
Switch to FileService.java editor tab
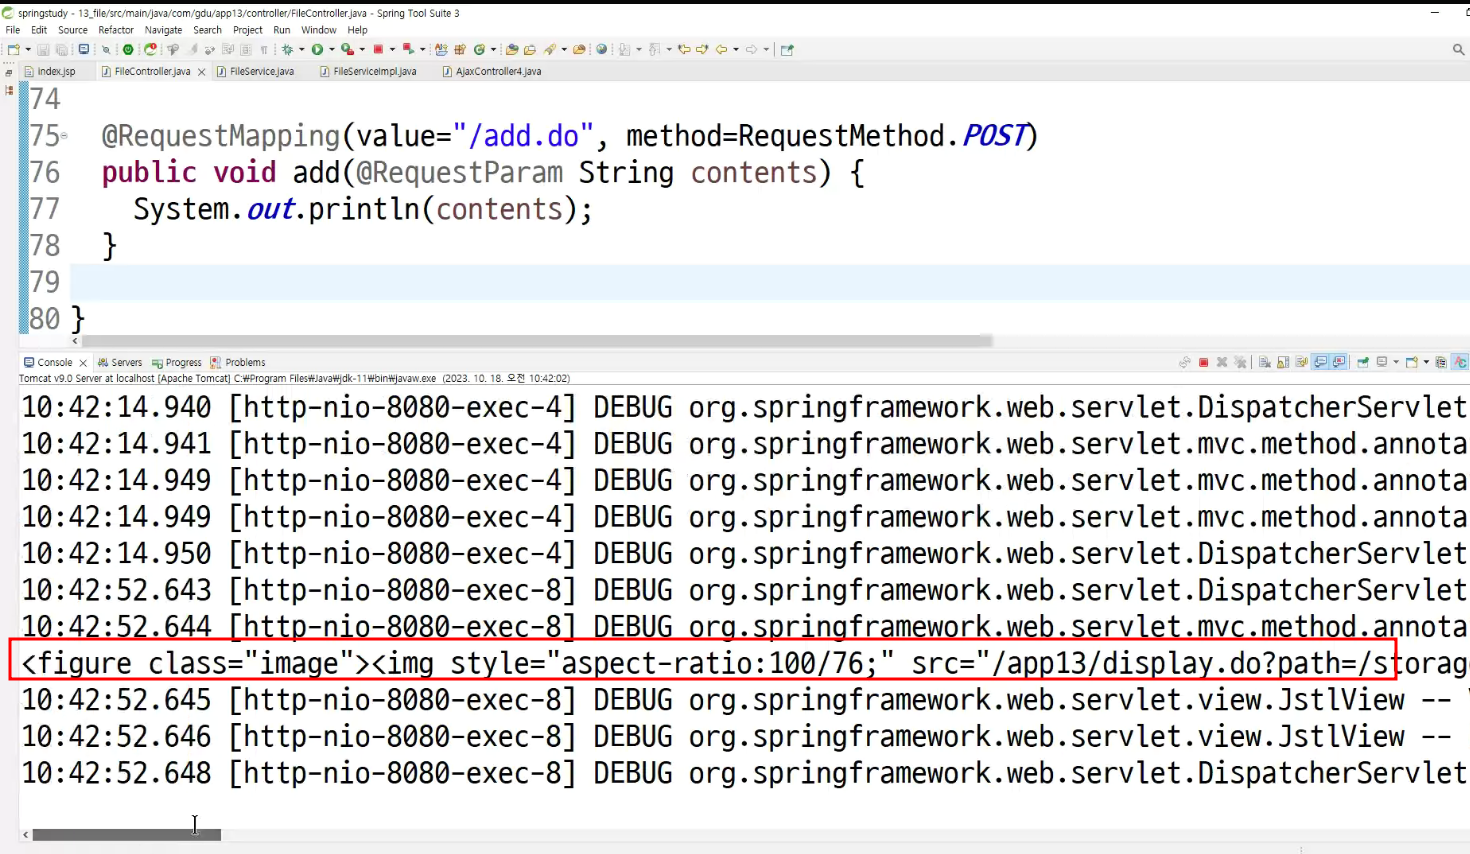[262, 72]
